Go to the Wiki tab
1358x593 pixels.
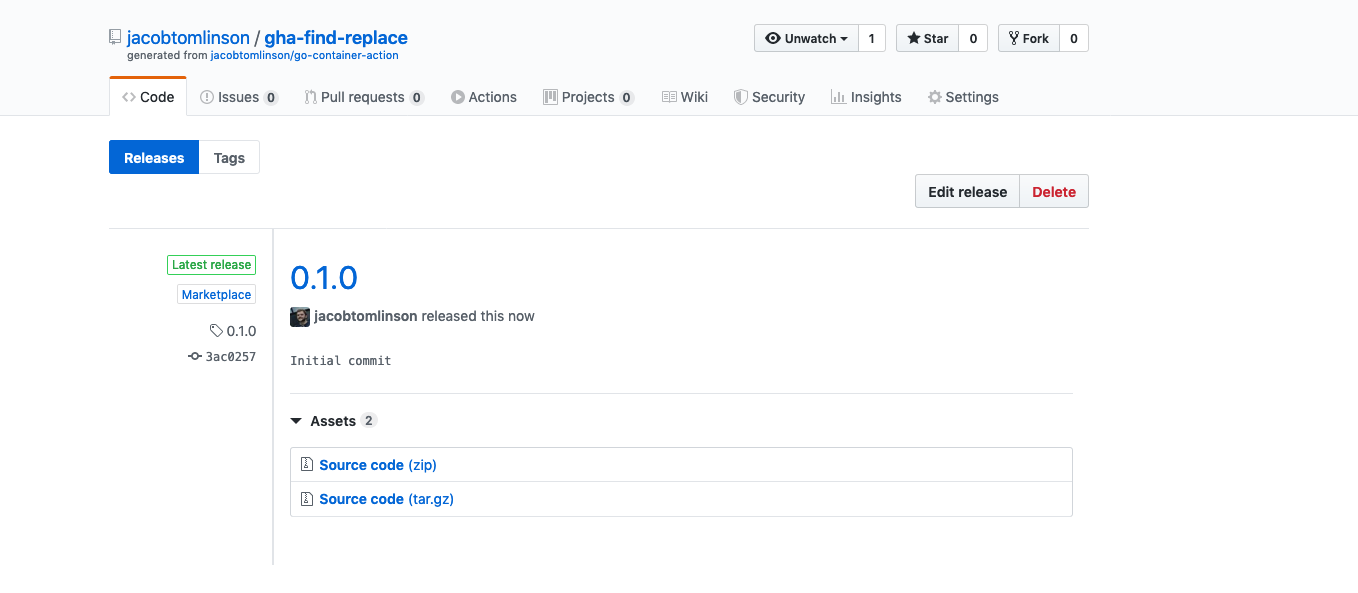coord(685,97)
